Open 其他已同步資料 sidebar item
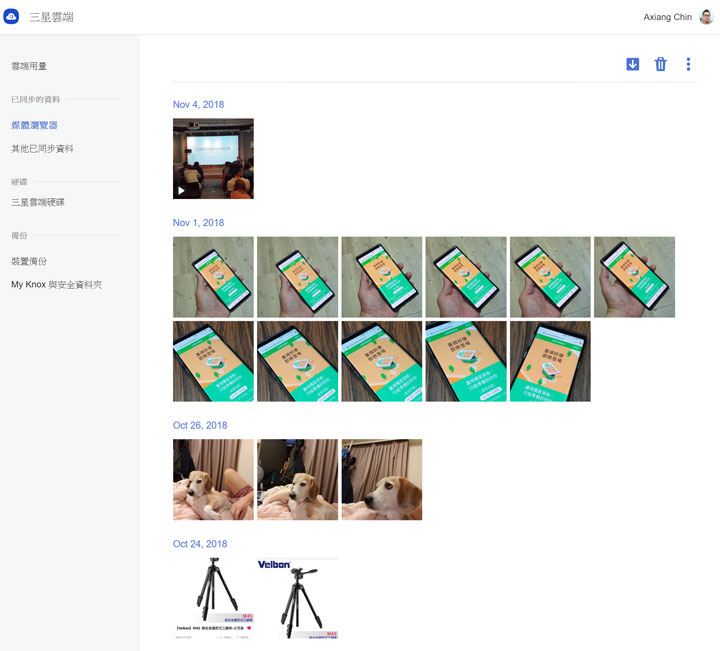This screenshot has height=651, width=720. [x=42, y=149]
